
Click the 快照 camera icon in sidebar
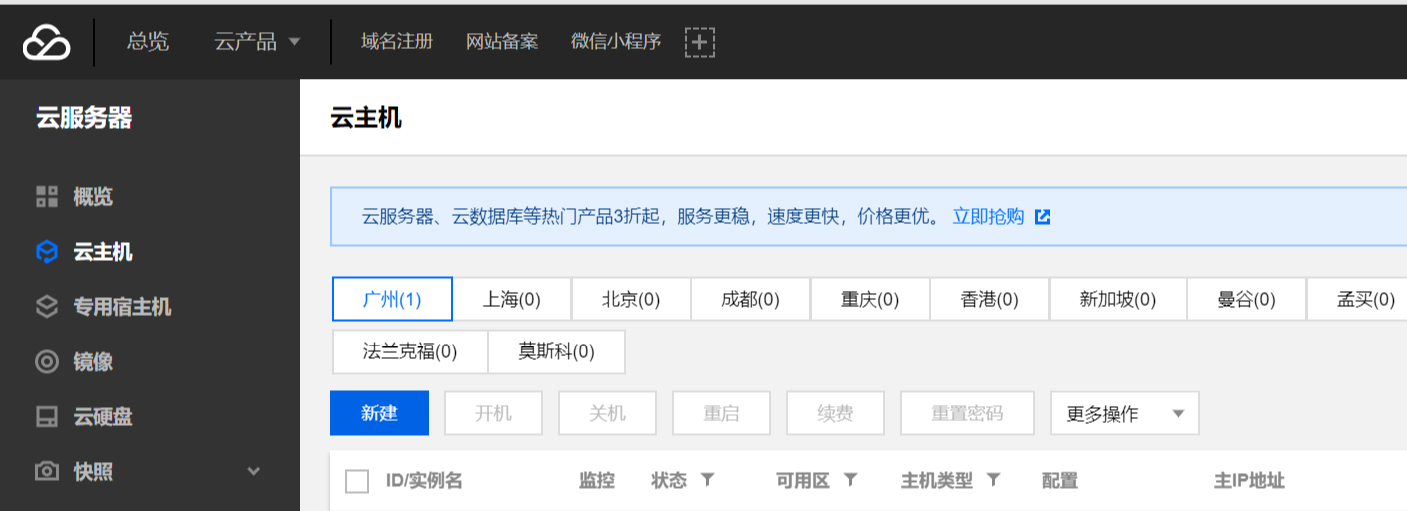(x=47, y=471)
